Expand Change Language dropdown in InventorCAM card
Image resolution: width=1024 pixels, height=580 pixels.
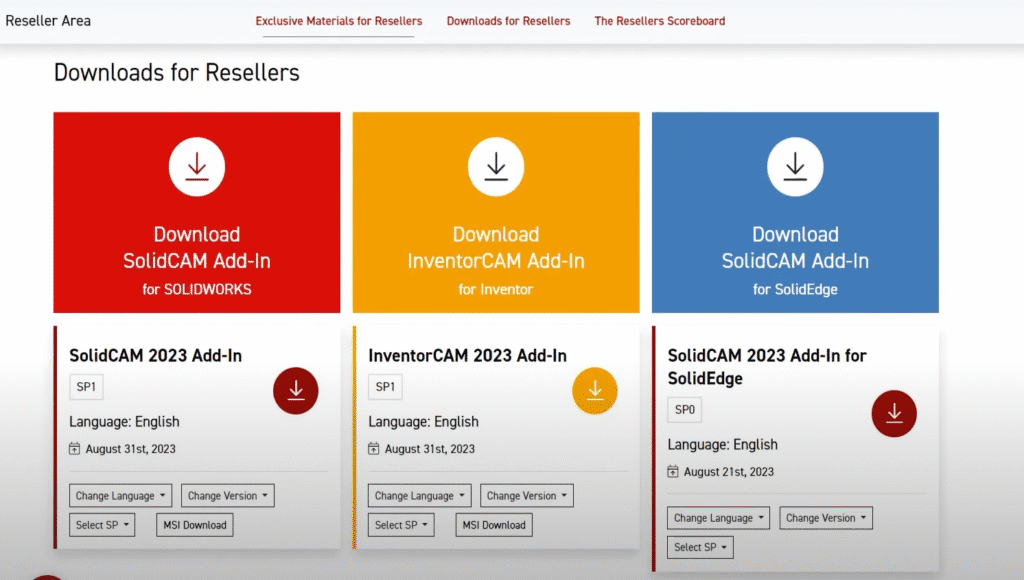click(420, 496)
